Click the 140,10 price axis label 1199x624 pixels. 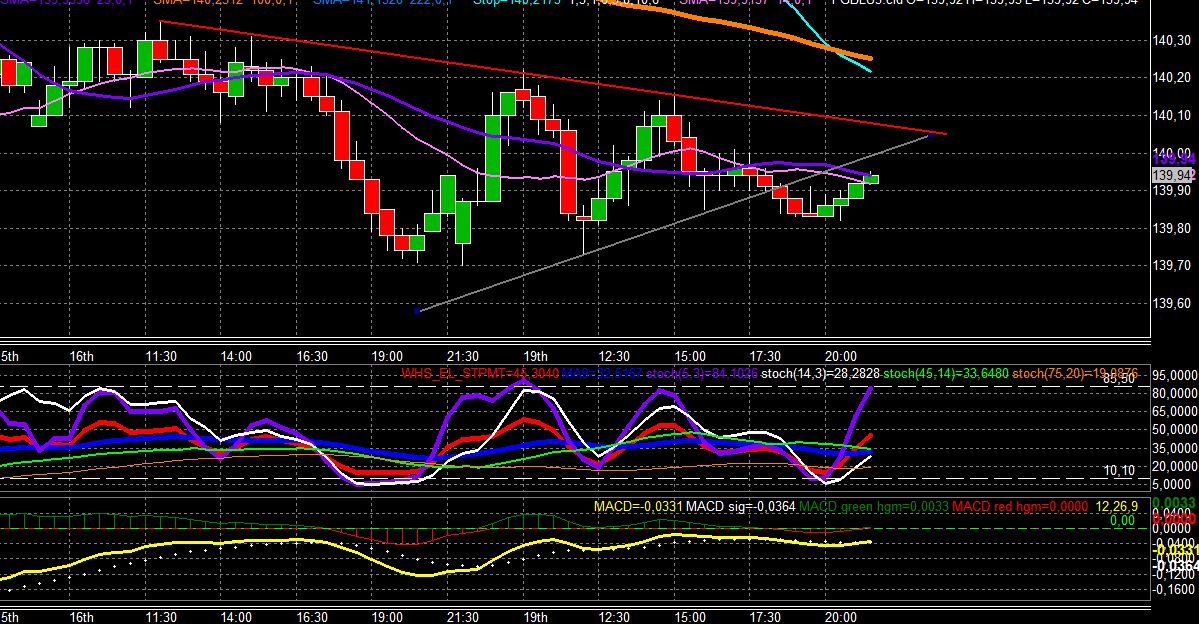click(1171, 115)
